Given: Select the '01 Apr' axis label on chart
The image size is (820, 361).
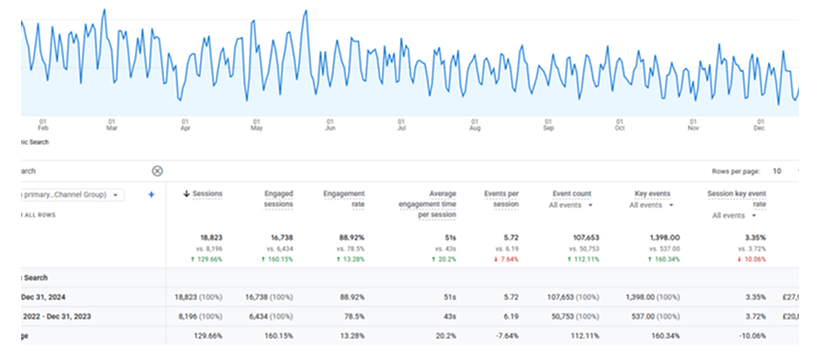Looking at the screenshot, I should point(185,125).
